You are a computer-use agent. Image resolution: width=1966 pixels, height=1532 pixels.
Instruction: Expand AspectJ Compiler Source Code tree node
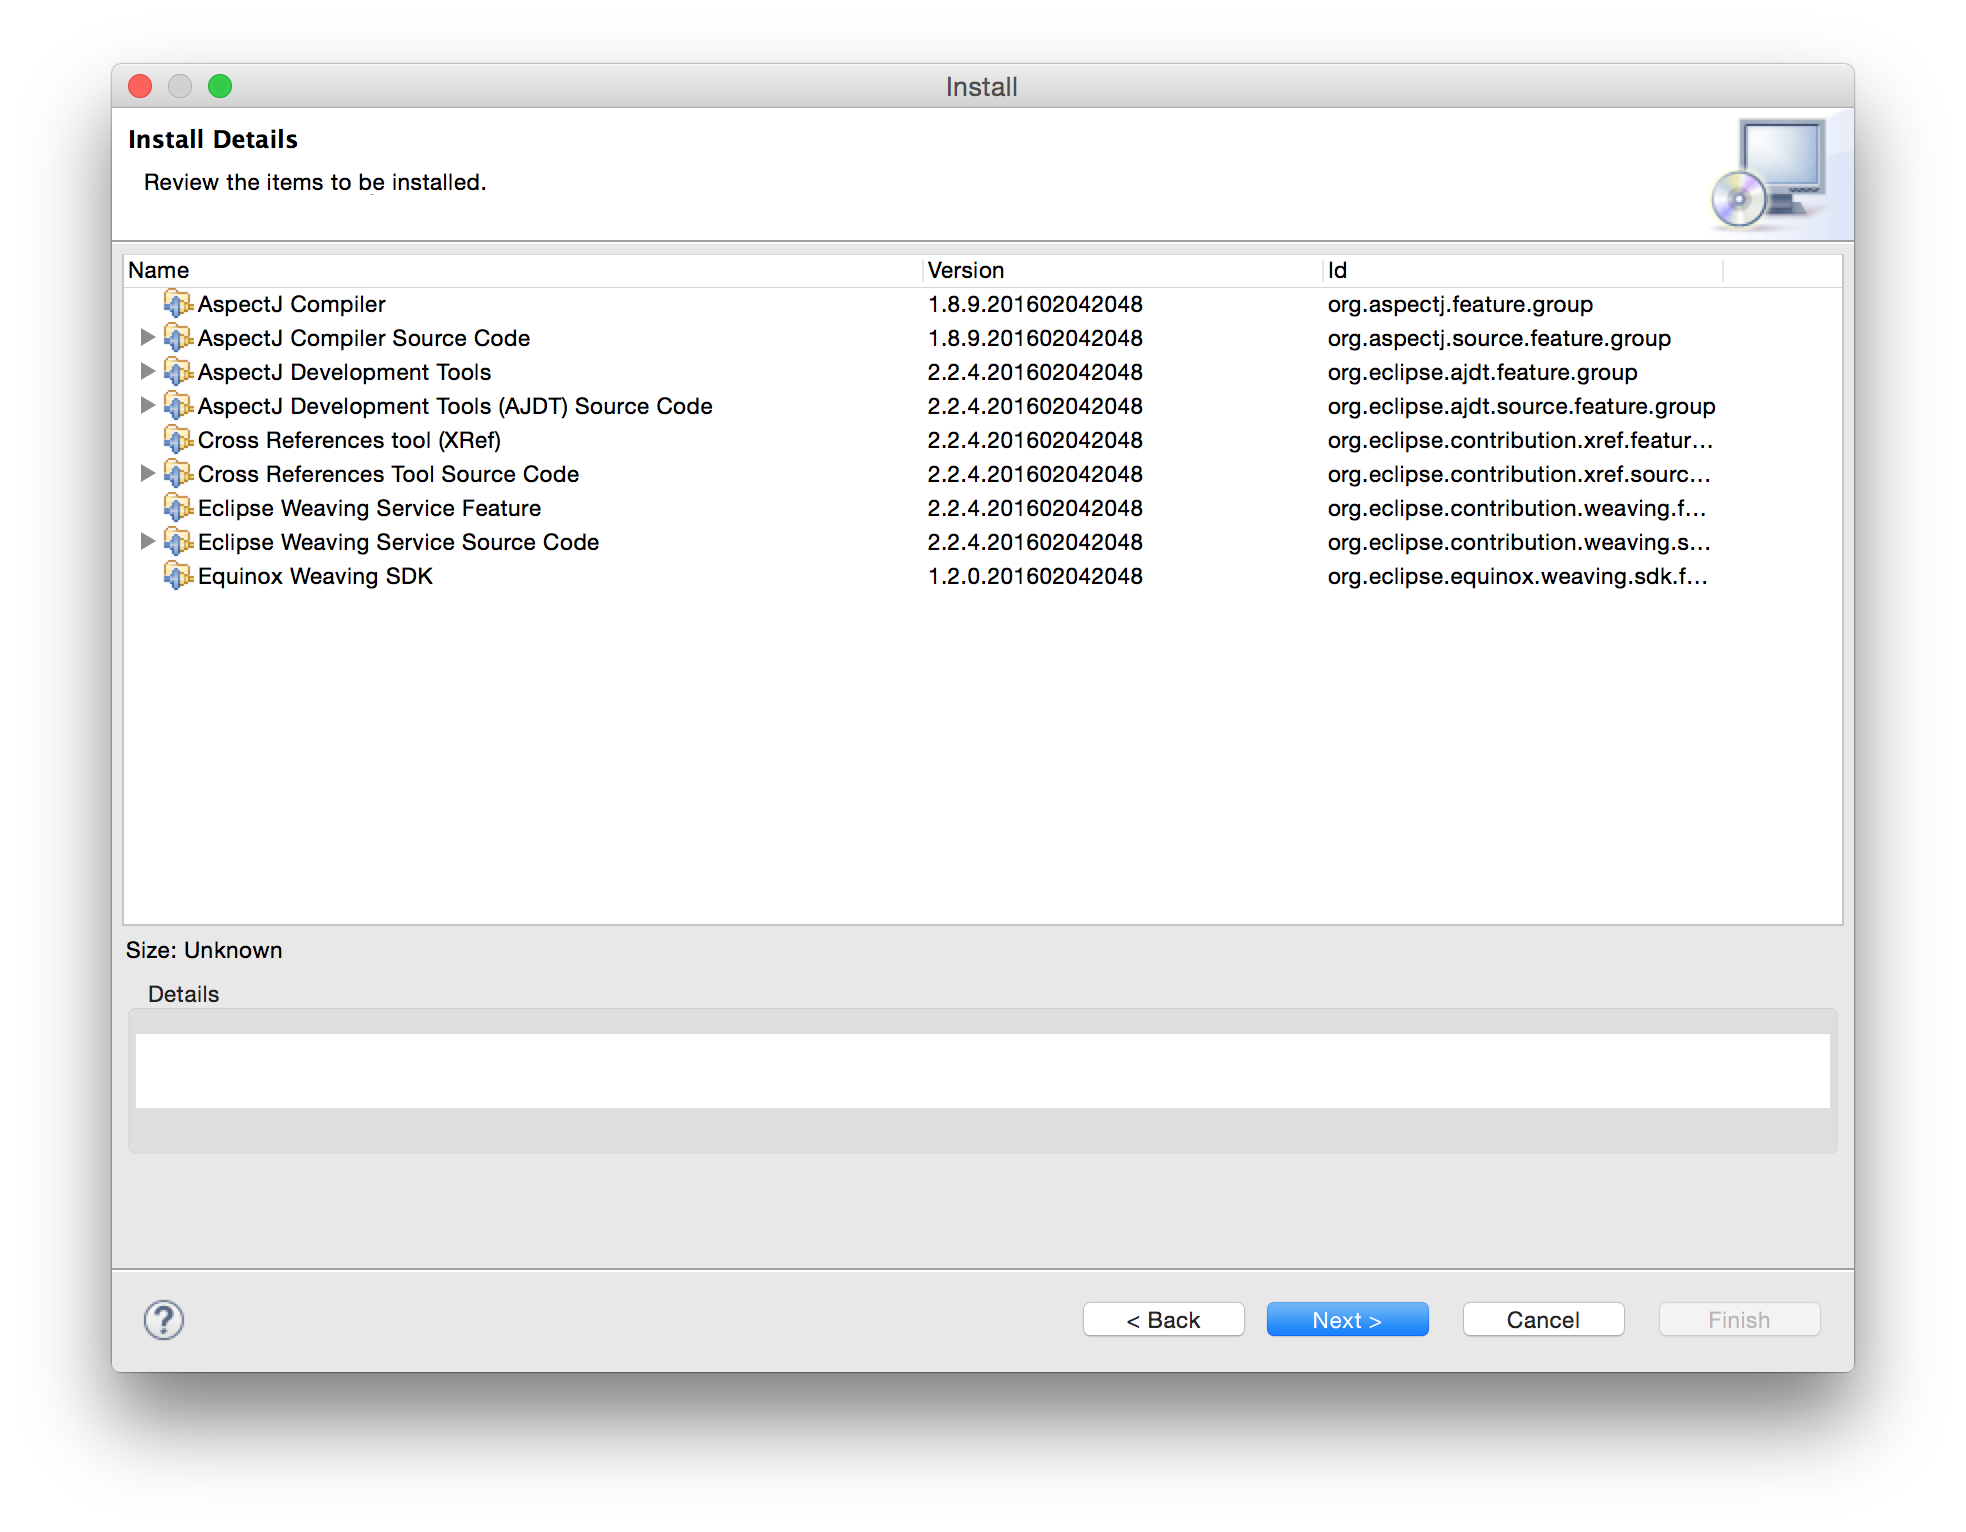(147, 338)
